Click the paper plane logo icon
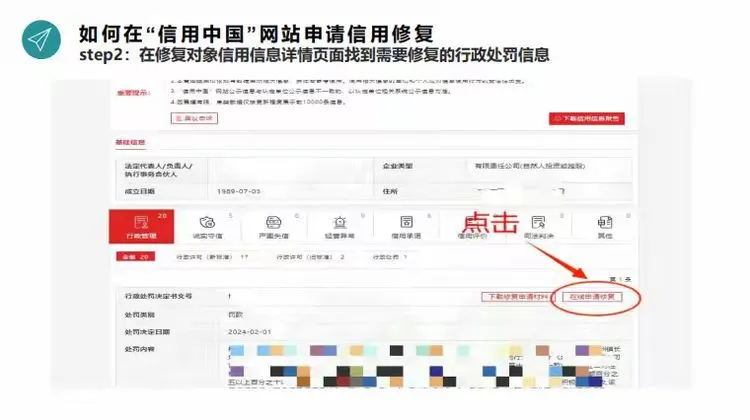 (x=40, y=39)
